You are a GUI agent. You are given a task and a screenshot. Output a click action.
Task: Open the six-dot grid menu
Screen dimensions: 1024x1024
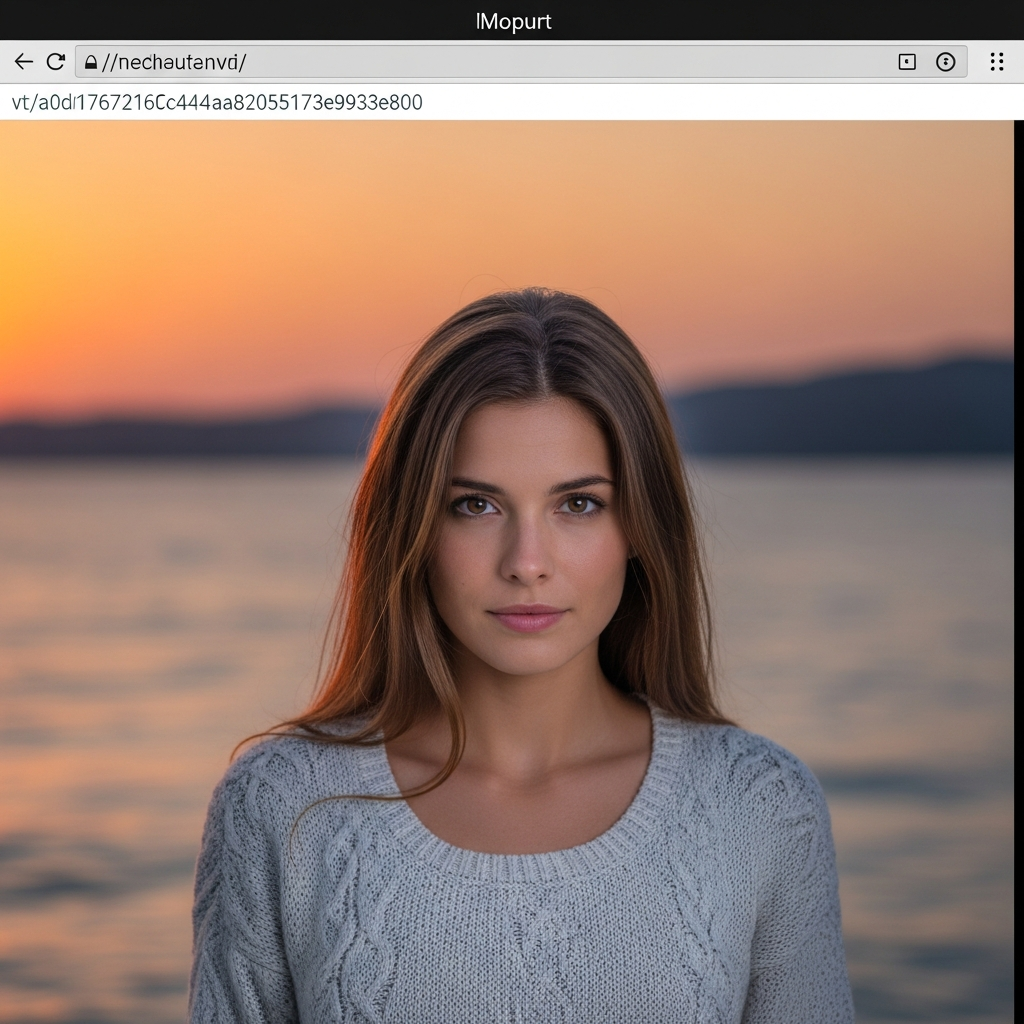[996, 62]
